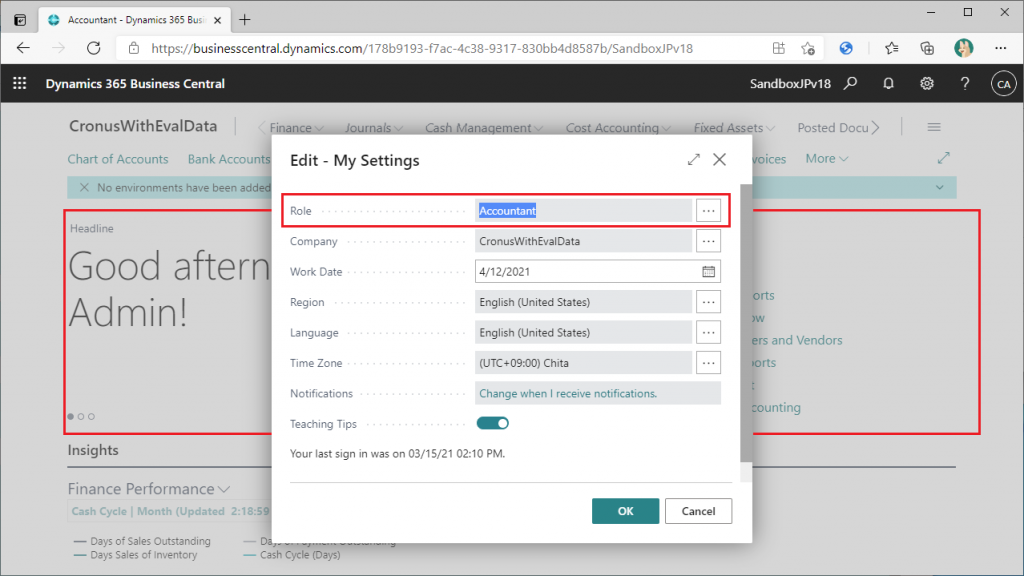Dismiss the environments notification
The image size is (1024, 576).
click(x=84, y=187)
